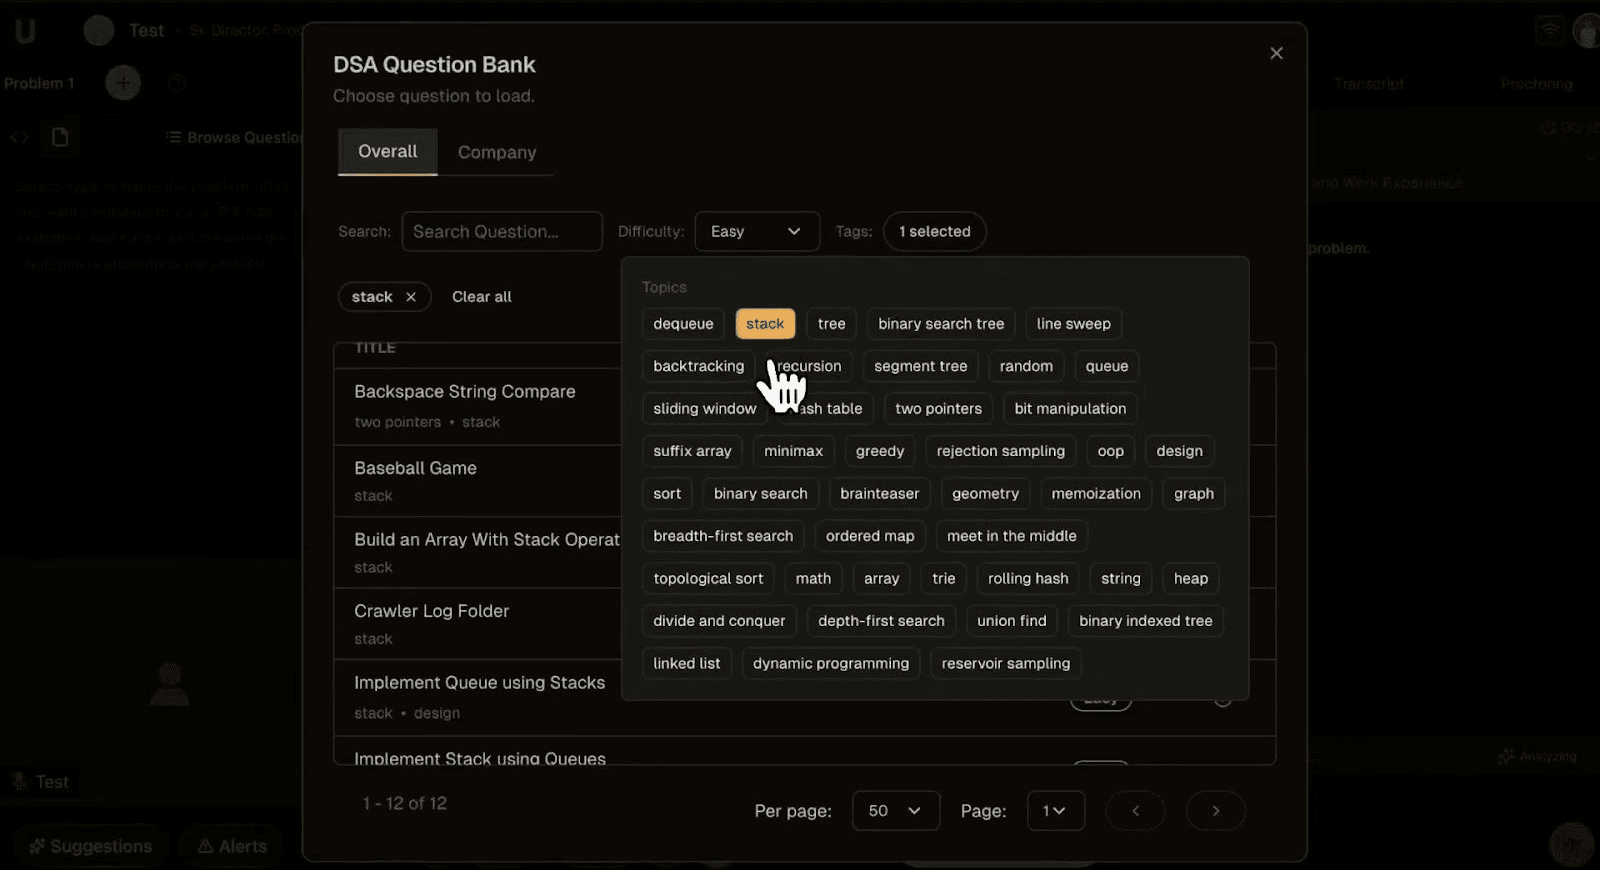Focus the Search Question input field
1600x870 pixels.
click(x=502, y=231)
